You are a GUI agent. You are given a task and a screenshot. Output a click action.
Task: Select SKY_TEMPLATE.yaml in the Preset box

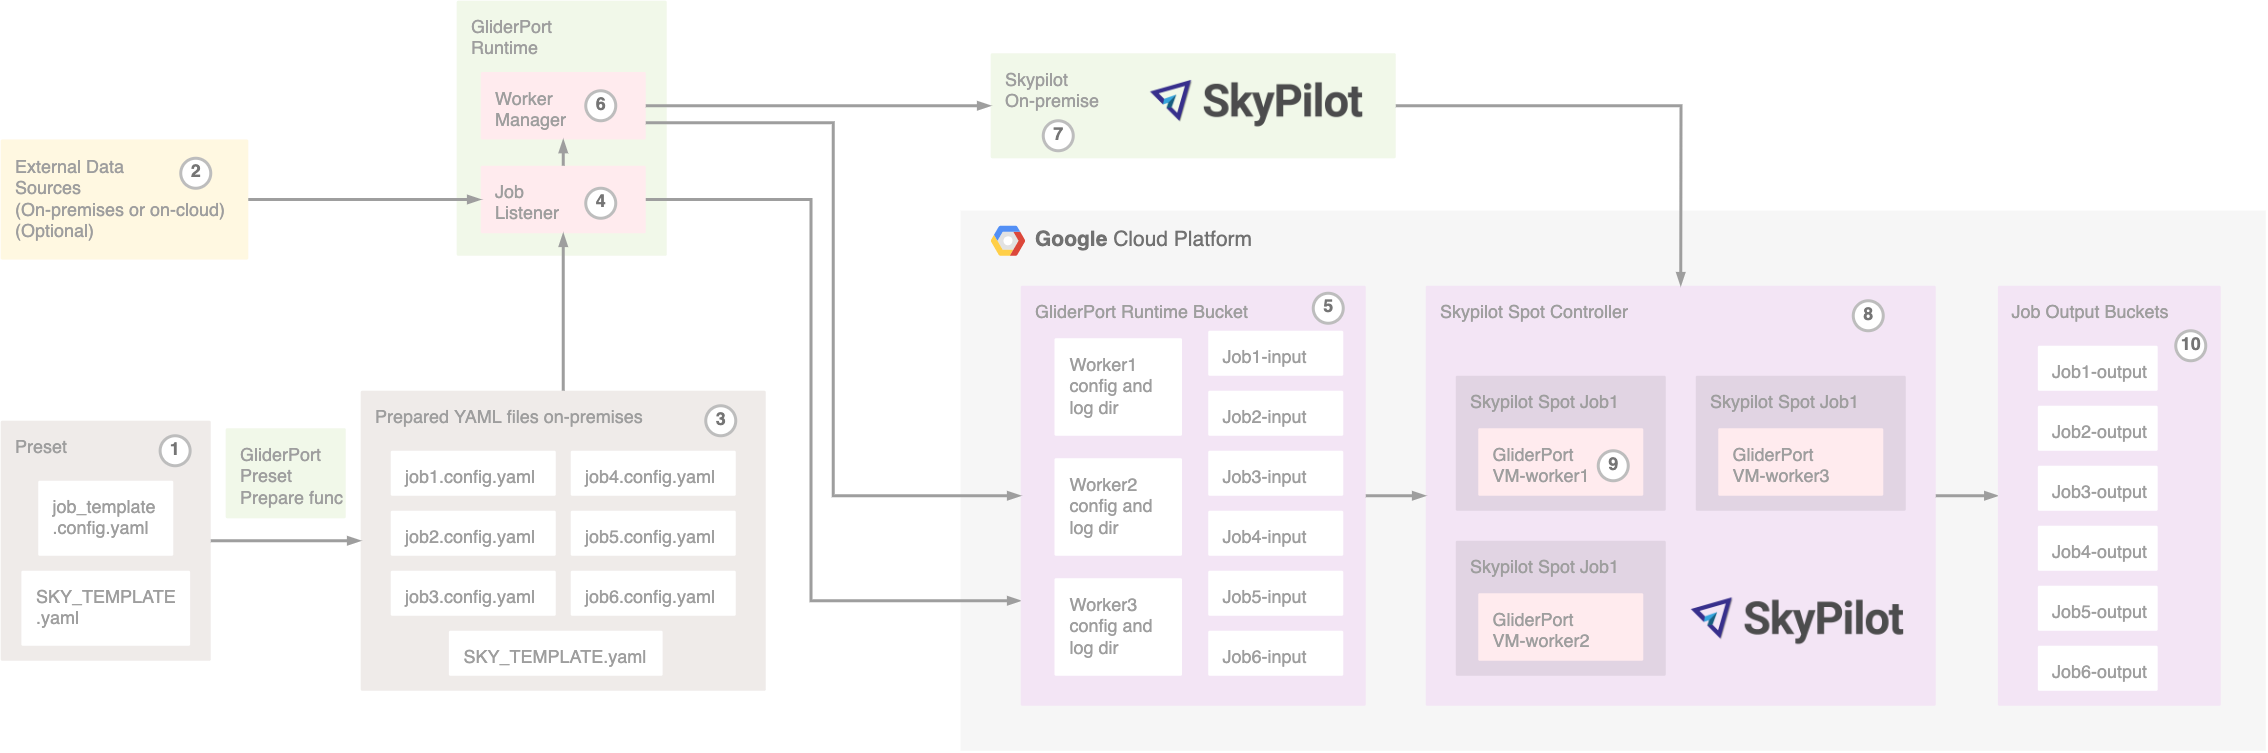[106, 607]
